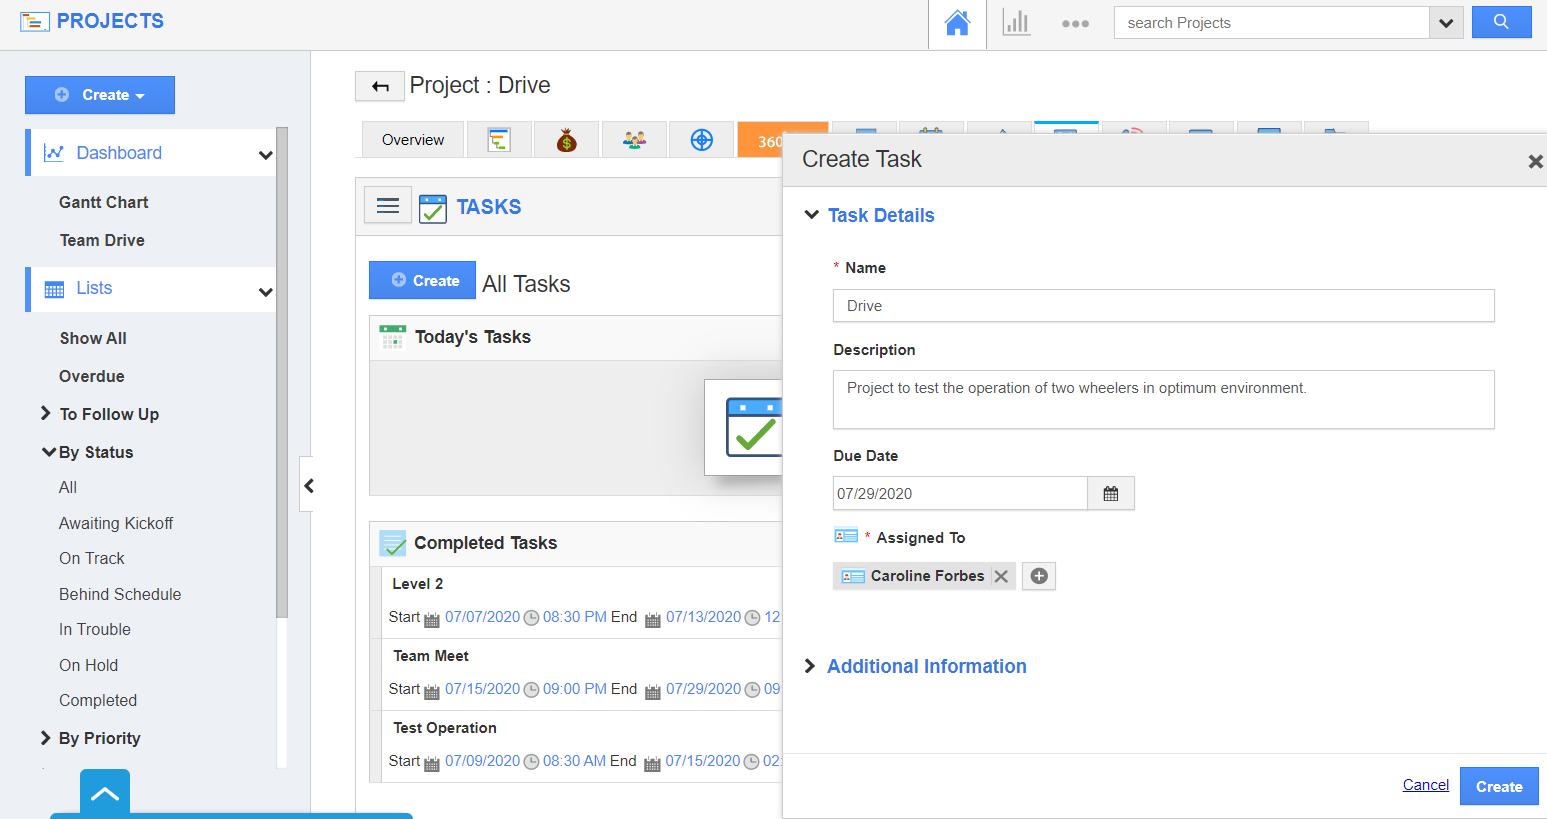Viewport: 1547px width, 819px height.
Task: Click Create button in Create Task dialog
Action: tap(1499, 786)
